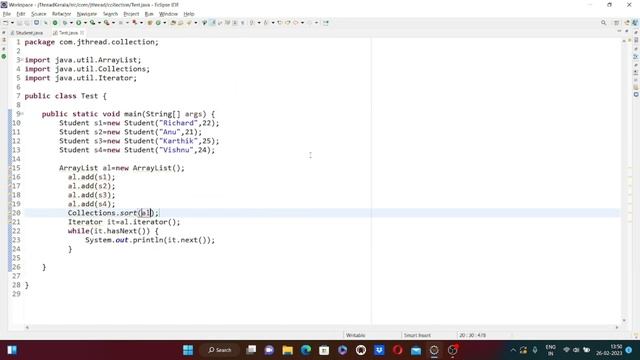Expand the Coverage dropdown arrow
640x360 pixels.
pyautogui.click(x=99, y=23)
